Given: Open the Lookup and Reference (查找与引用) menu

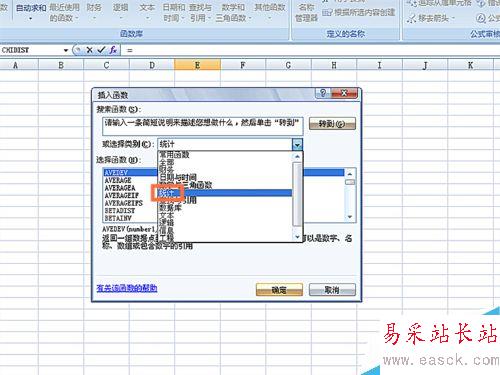Looking at the screenshot, I should click(x=200, y=12).
